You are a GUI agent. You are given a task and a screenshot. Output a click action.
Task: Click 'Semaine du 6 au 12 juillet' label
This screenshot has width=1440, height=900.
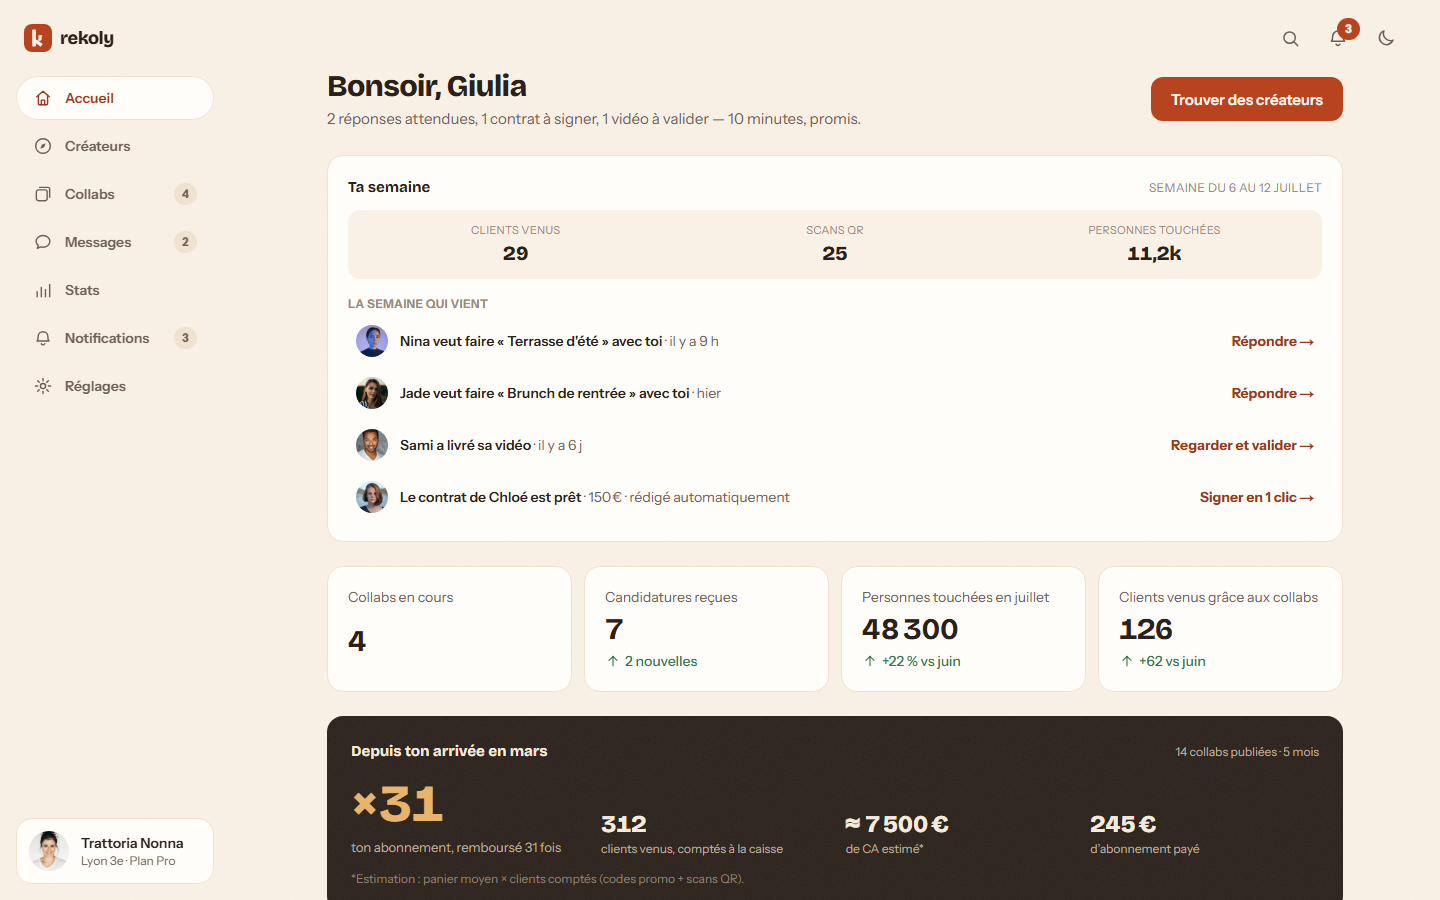pos(1235,188)
